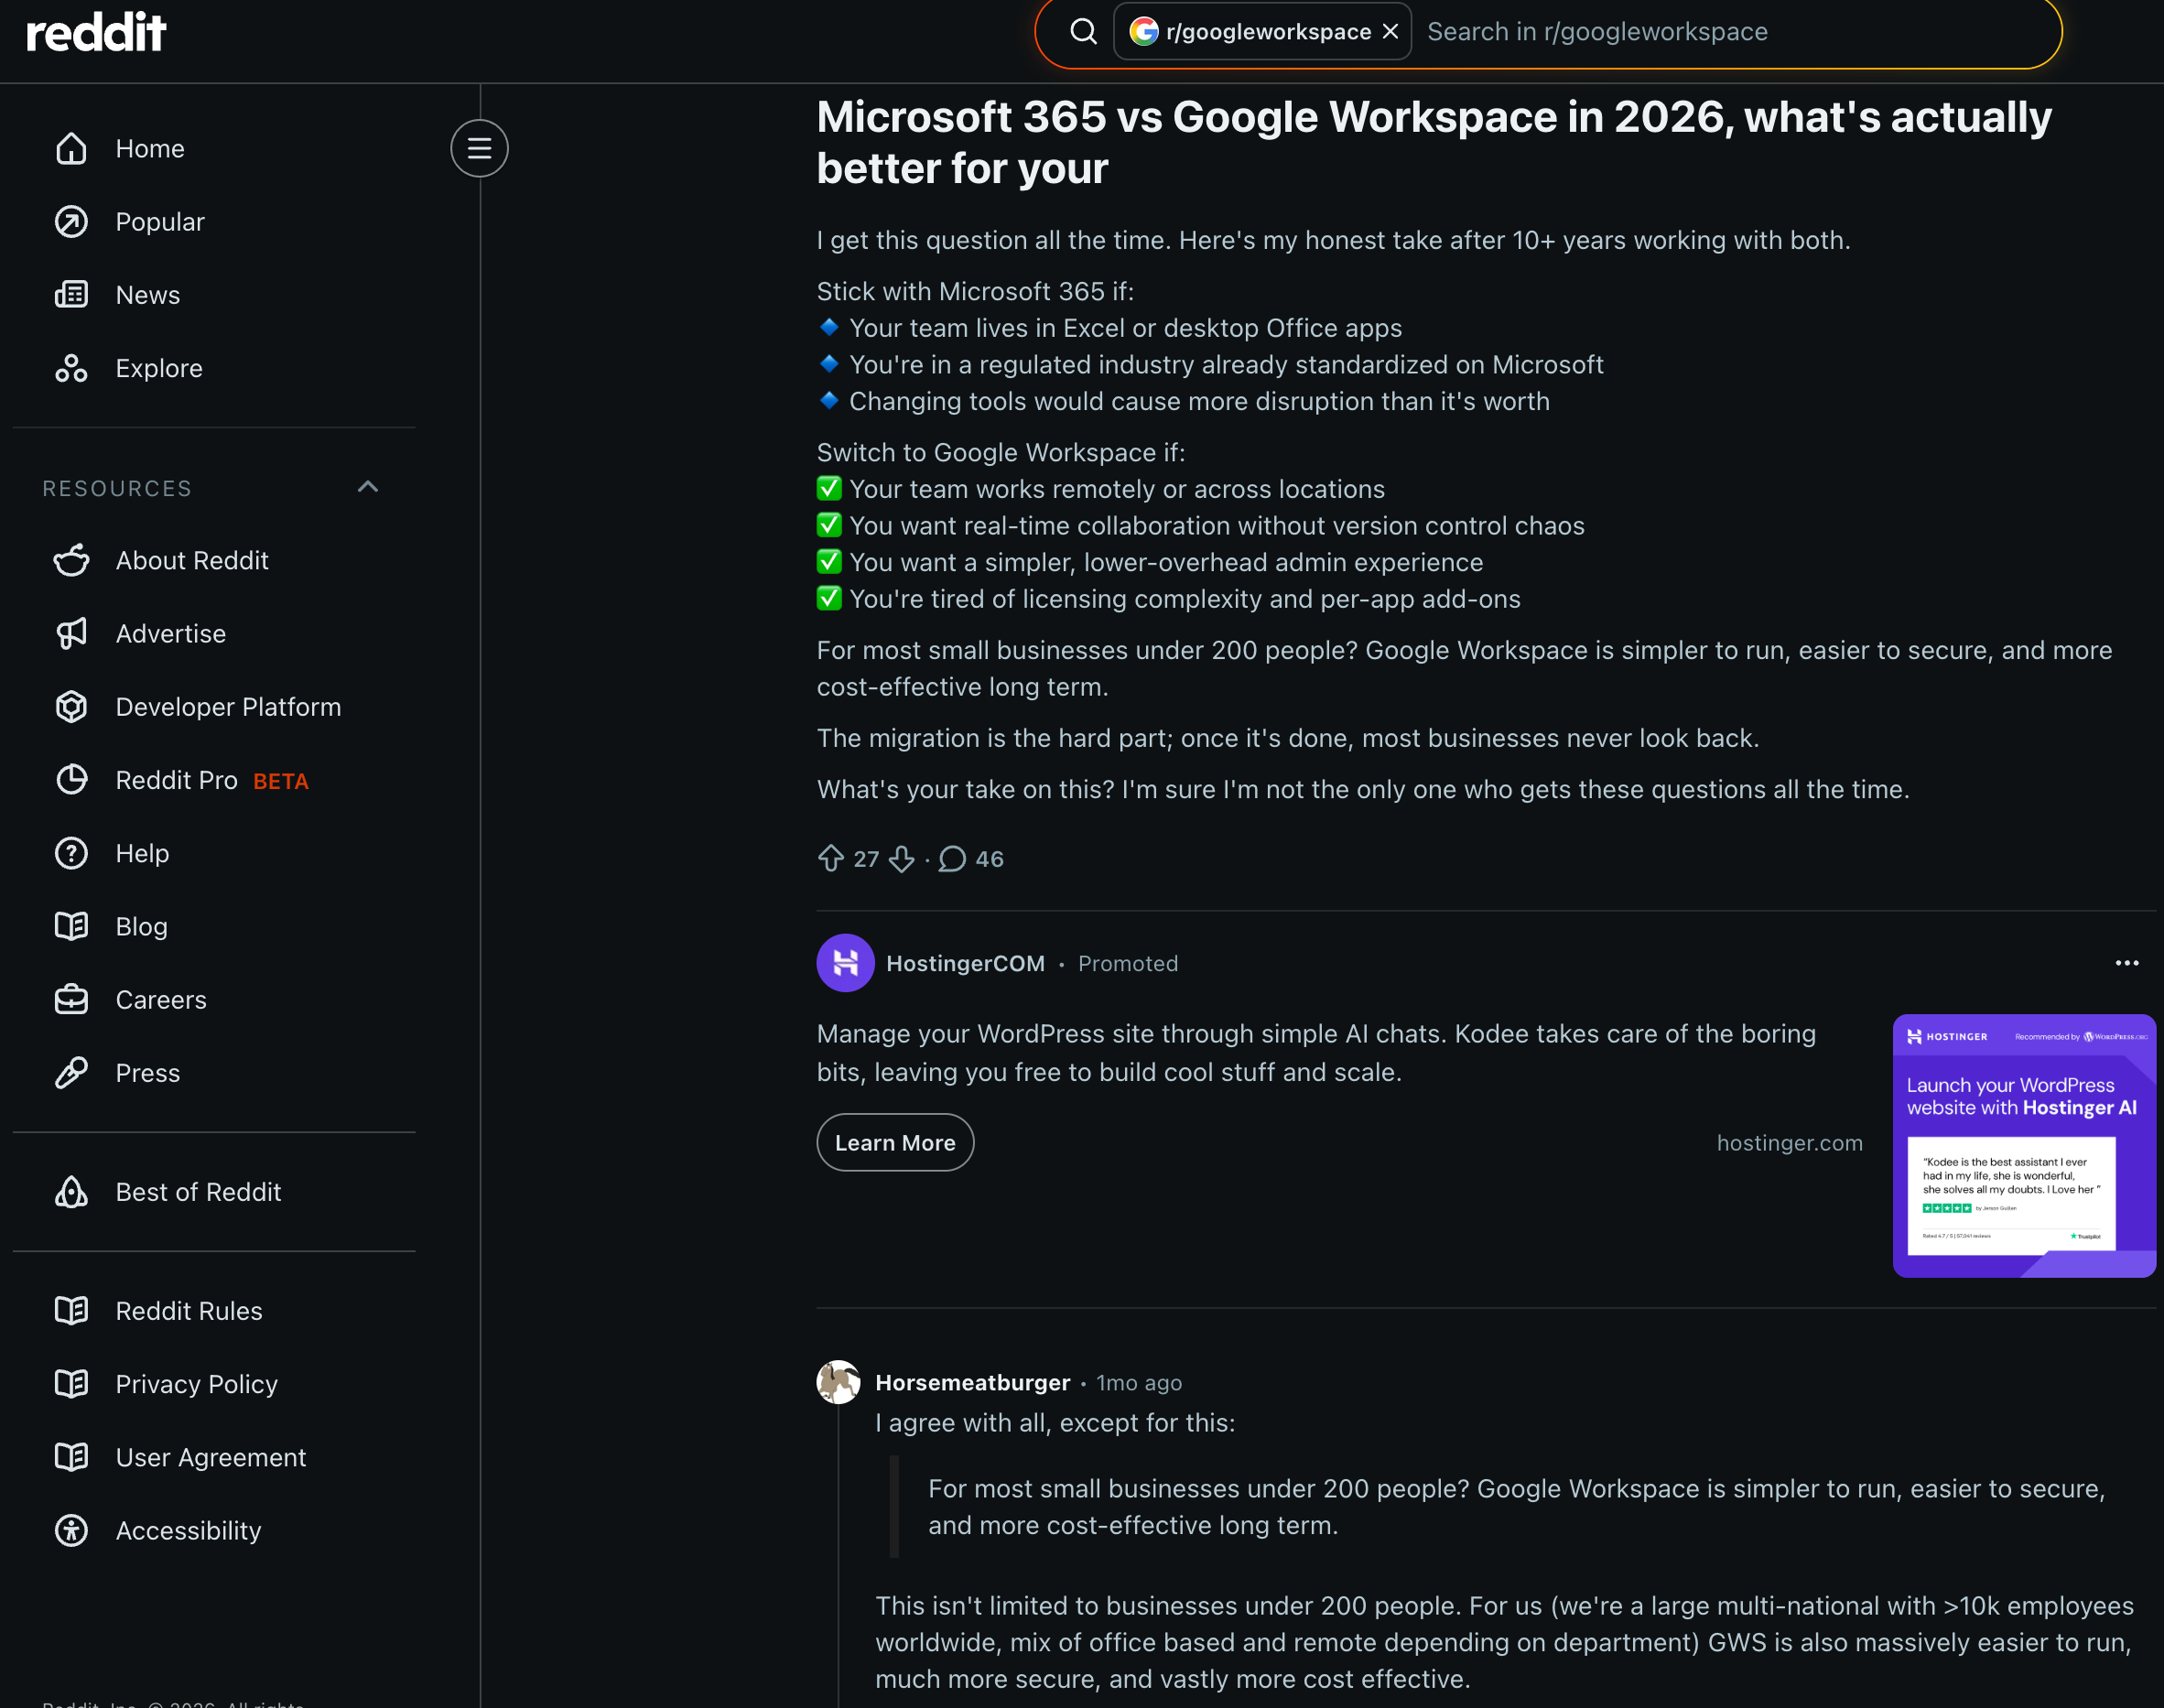
Task: Click the RESOURCES section header
Action: [117, 488]
